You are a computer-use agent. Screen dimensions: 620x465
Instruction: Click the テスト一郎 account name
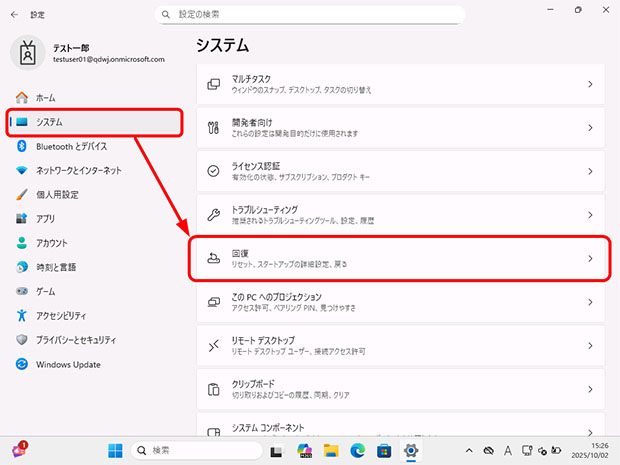click(x=71, y=48)
